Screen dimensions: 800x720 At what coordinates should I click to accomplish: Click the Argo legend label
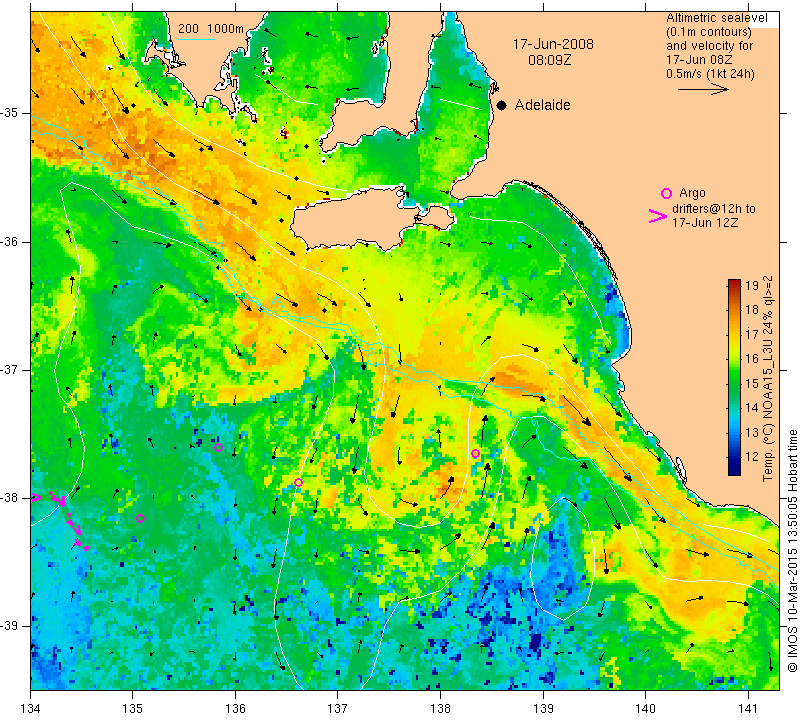(692, 193)
